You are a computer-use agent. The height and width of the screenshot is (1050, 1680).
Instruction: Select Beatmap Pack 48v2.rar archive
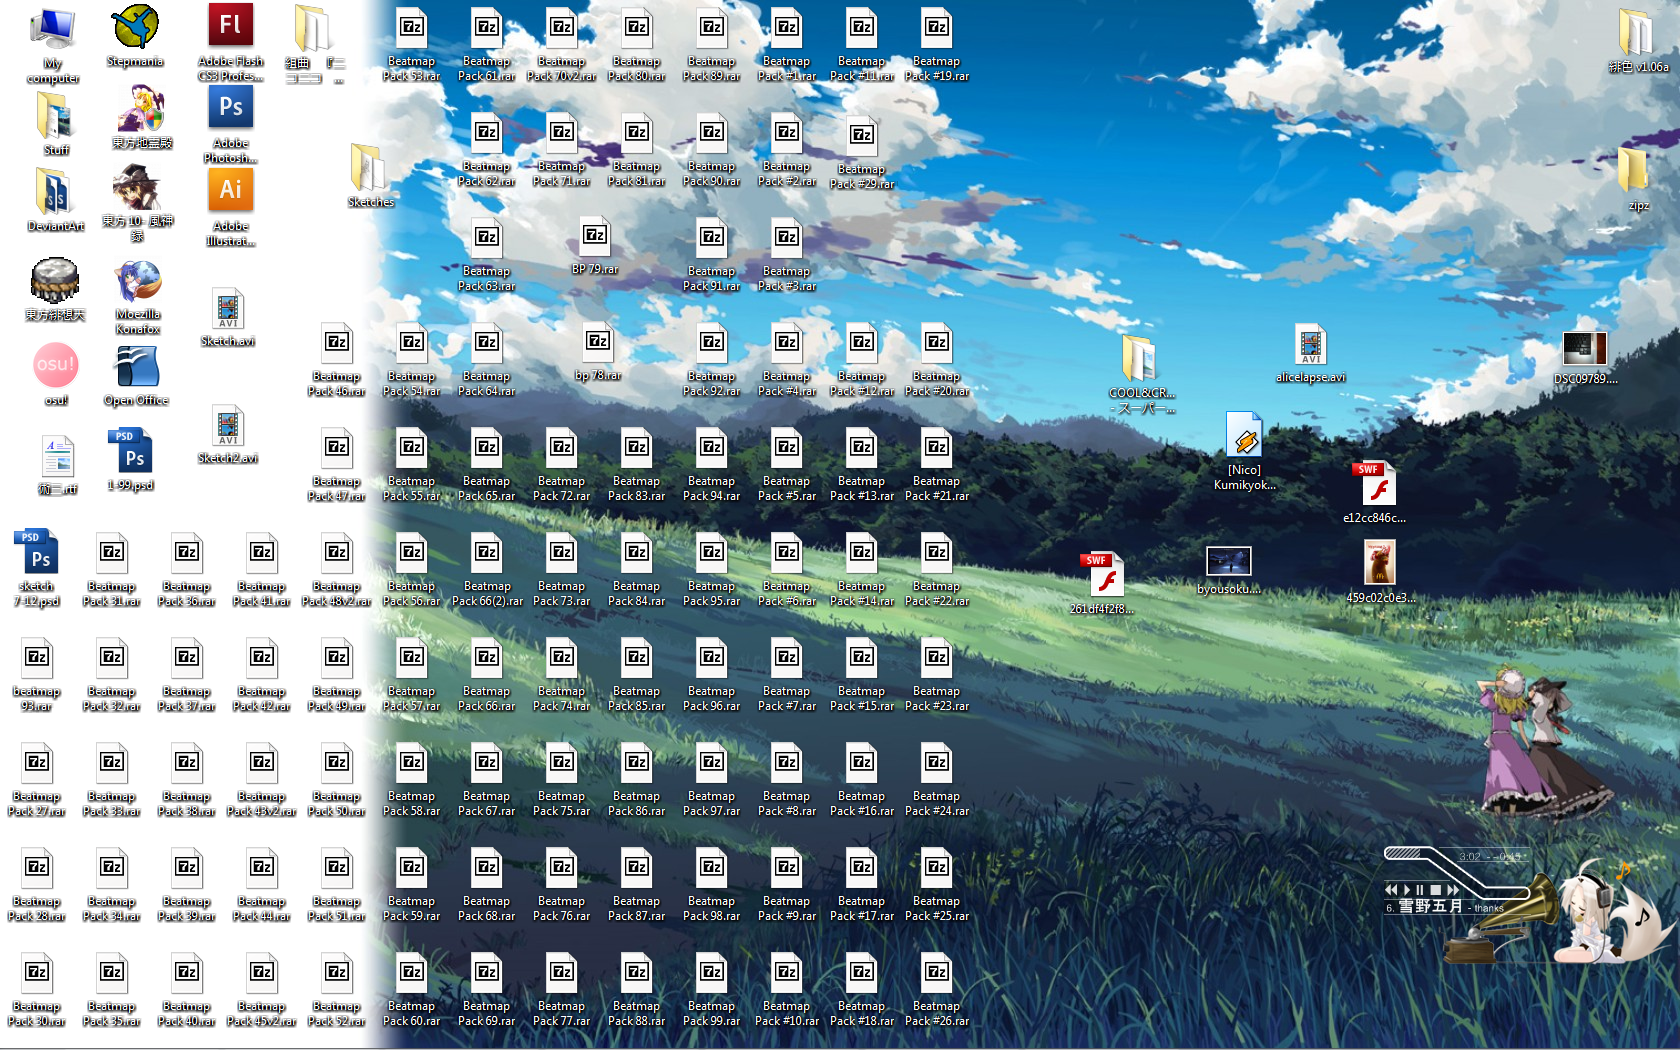[337, 570]
